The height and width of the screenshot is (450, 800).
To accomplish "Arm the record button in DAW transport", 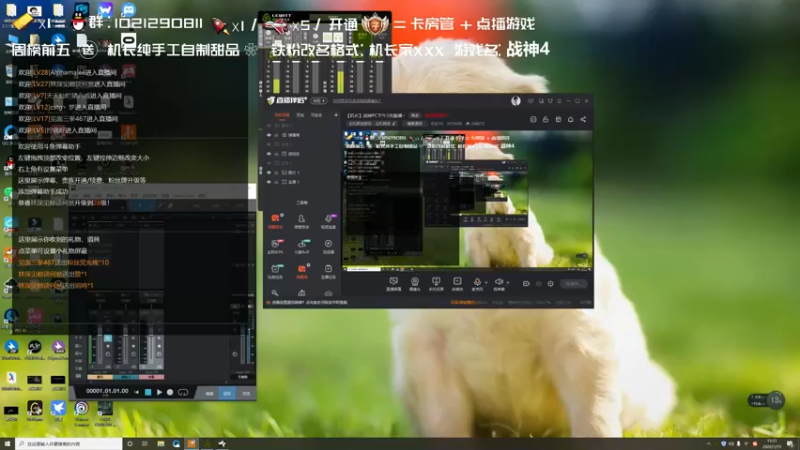I will [170, 392].
